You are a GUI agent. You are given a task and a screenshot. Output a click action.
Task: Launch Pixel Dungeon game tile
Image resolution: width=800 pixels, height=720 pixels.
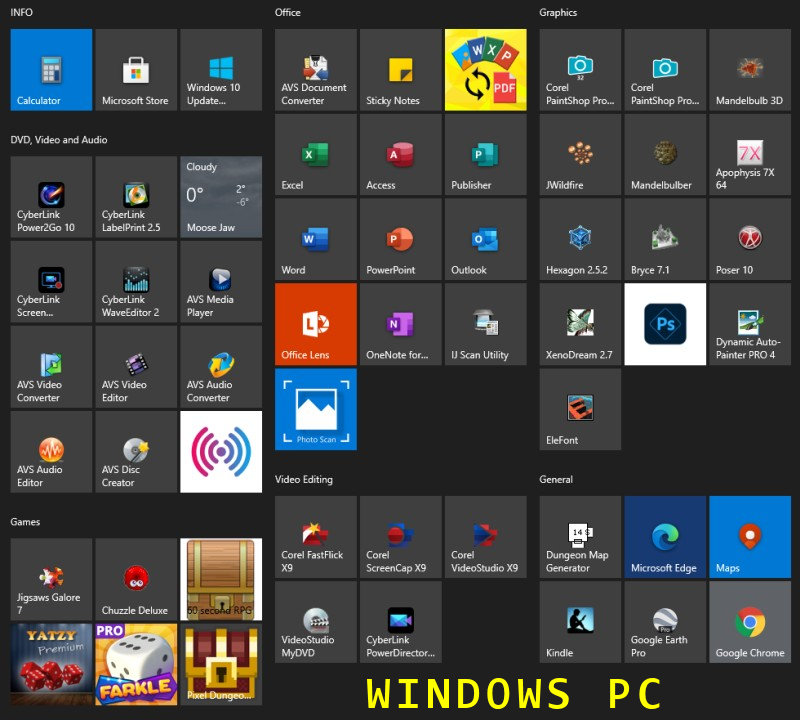pos(221,664)
